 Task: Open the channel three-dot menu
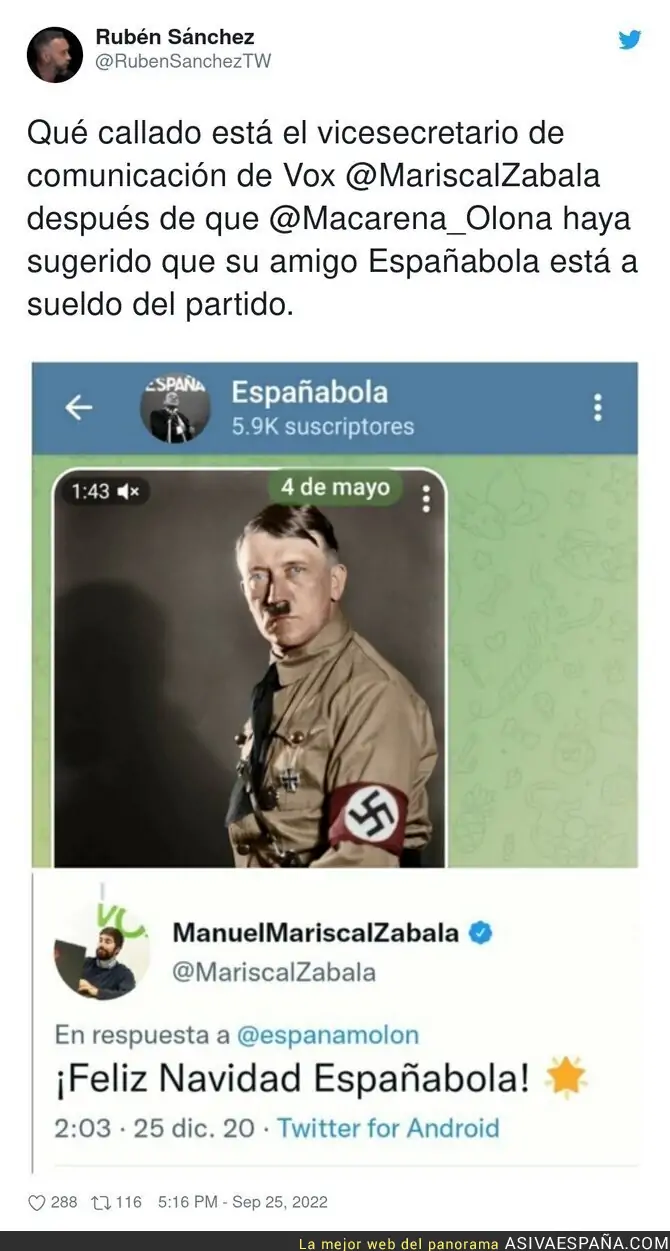597,407
